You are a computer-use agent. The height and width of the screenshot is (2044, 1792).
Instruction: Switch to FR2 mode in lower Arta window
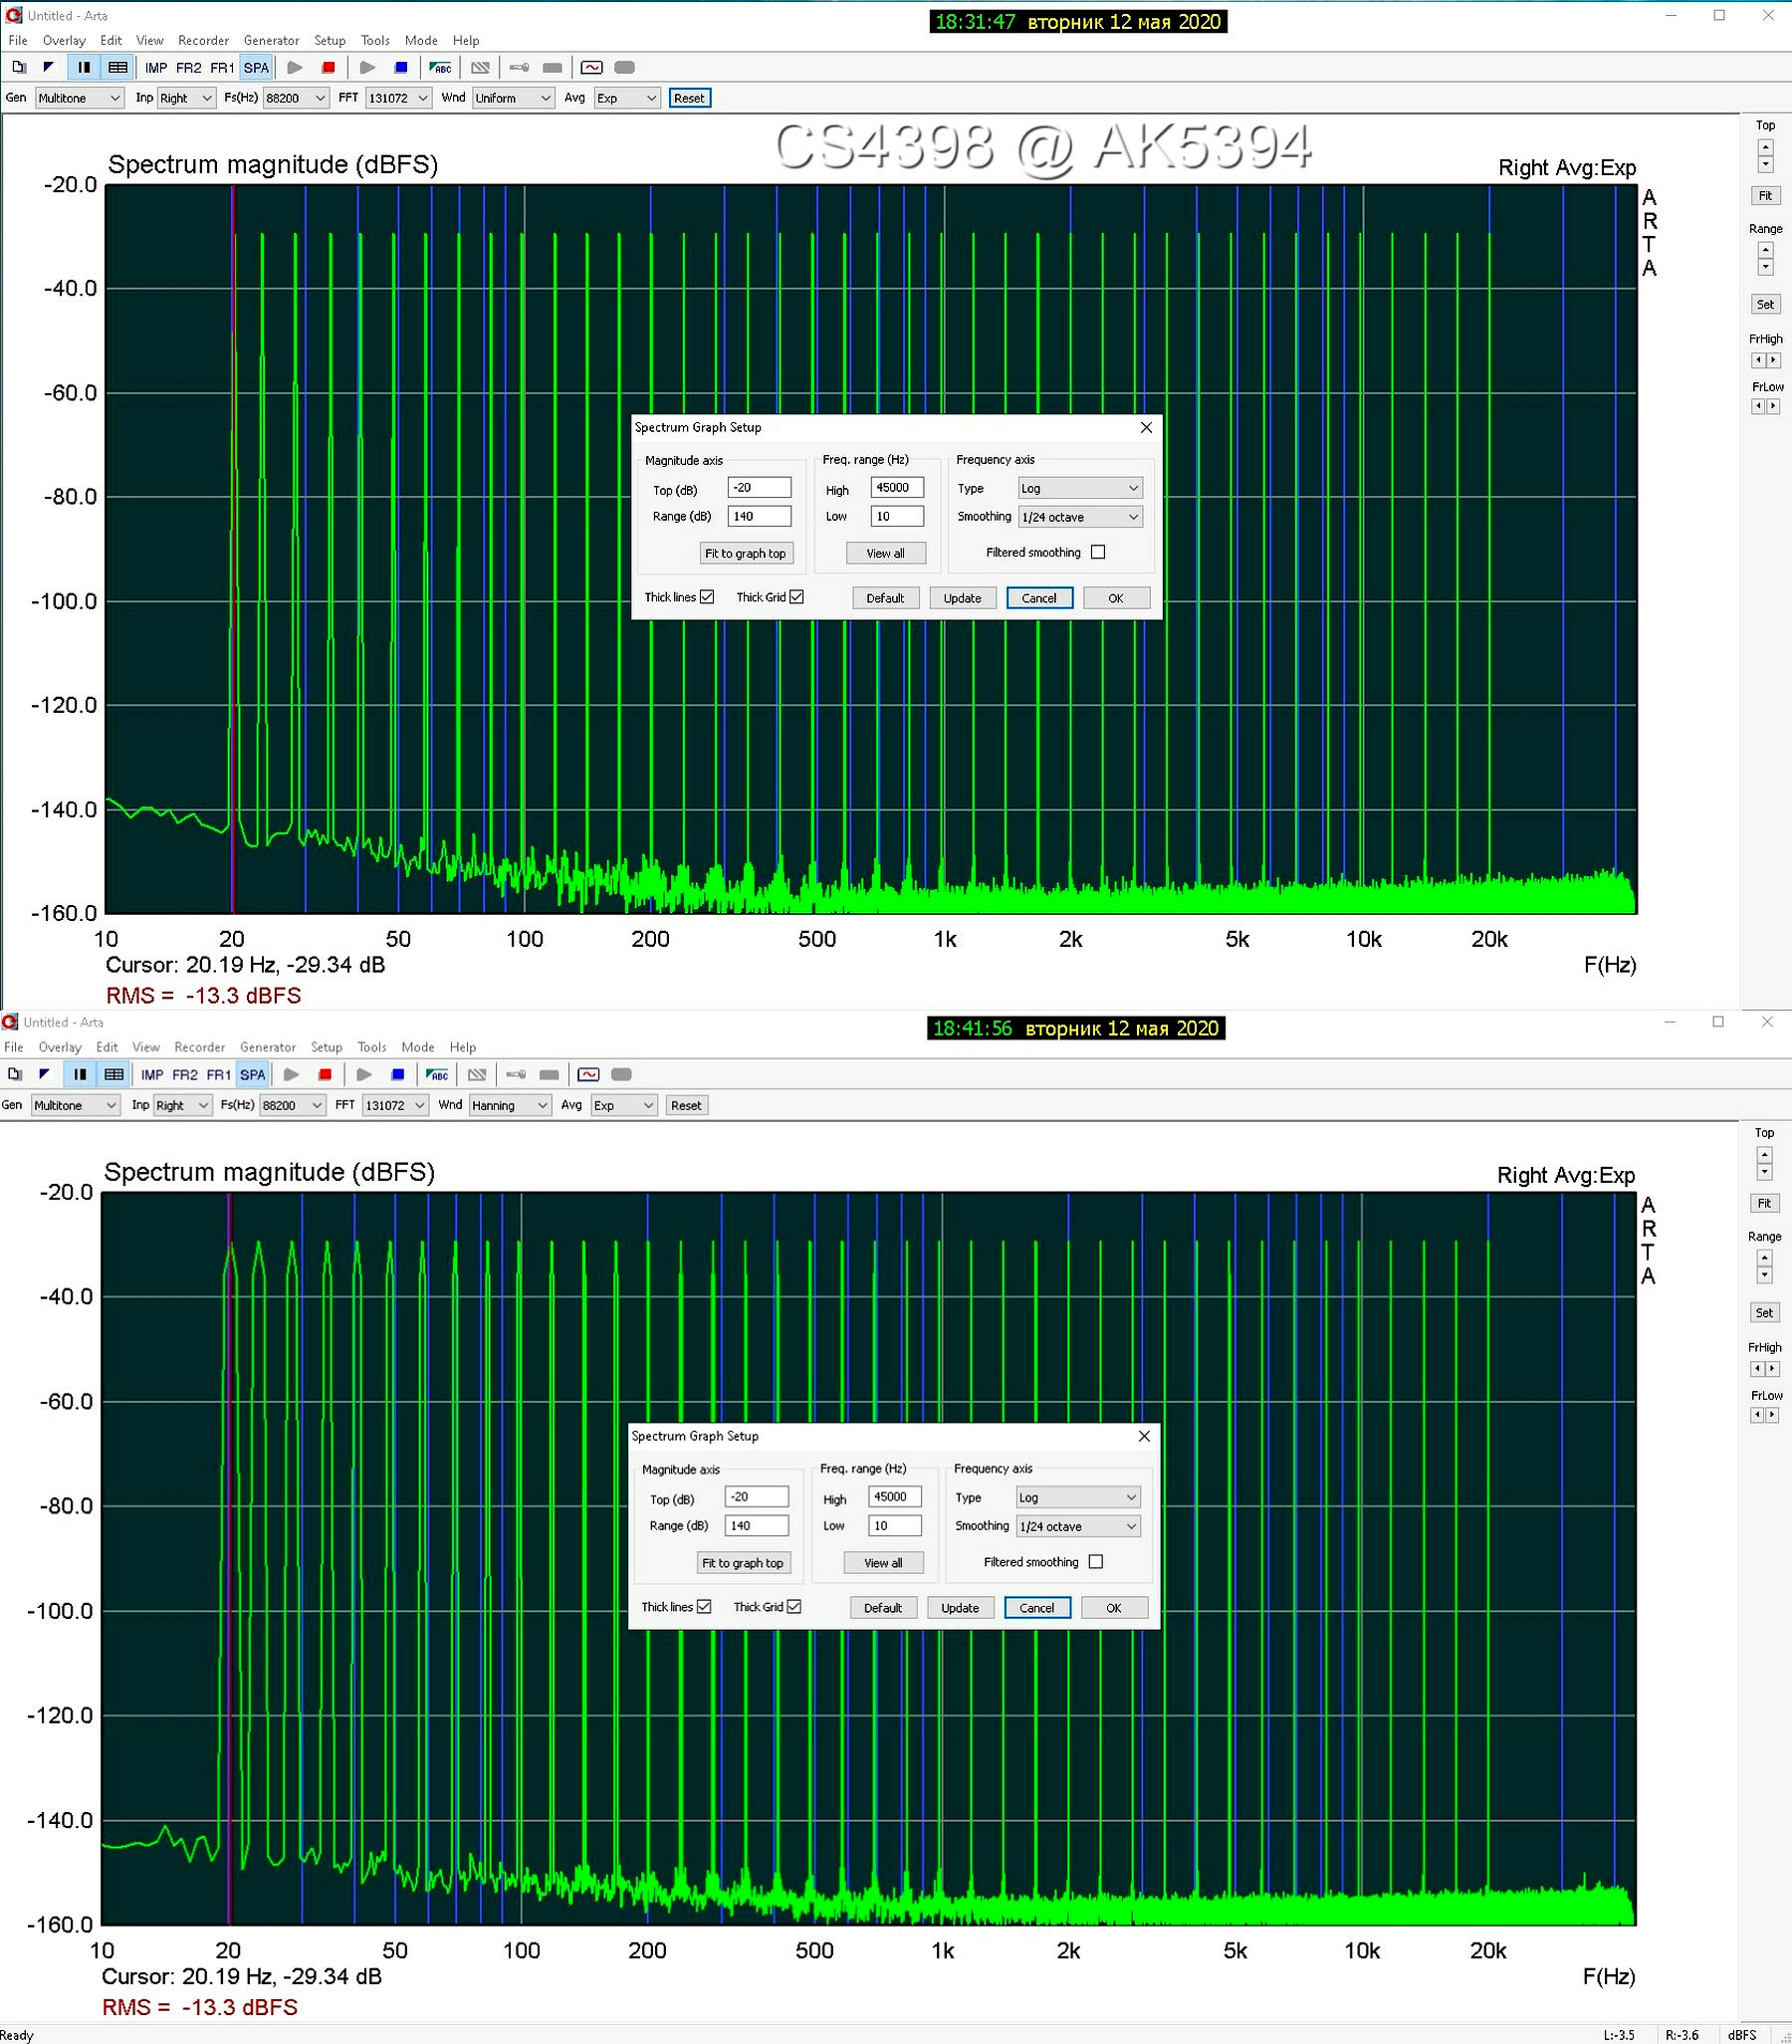tap(185, 1075)
